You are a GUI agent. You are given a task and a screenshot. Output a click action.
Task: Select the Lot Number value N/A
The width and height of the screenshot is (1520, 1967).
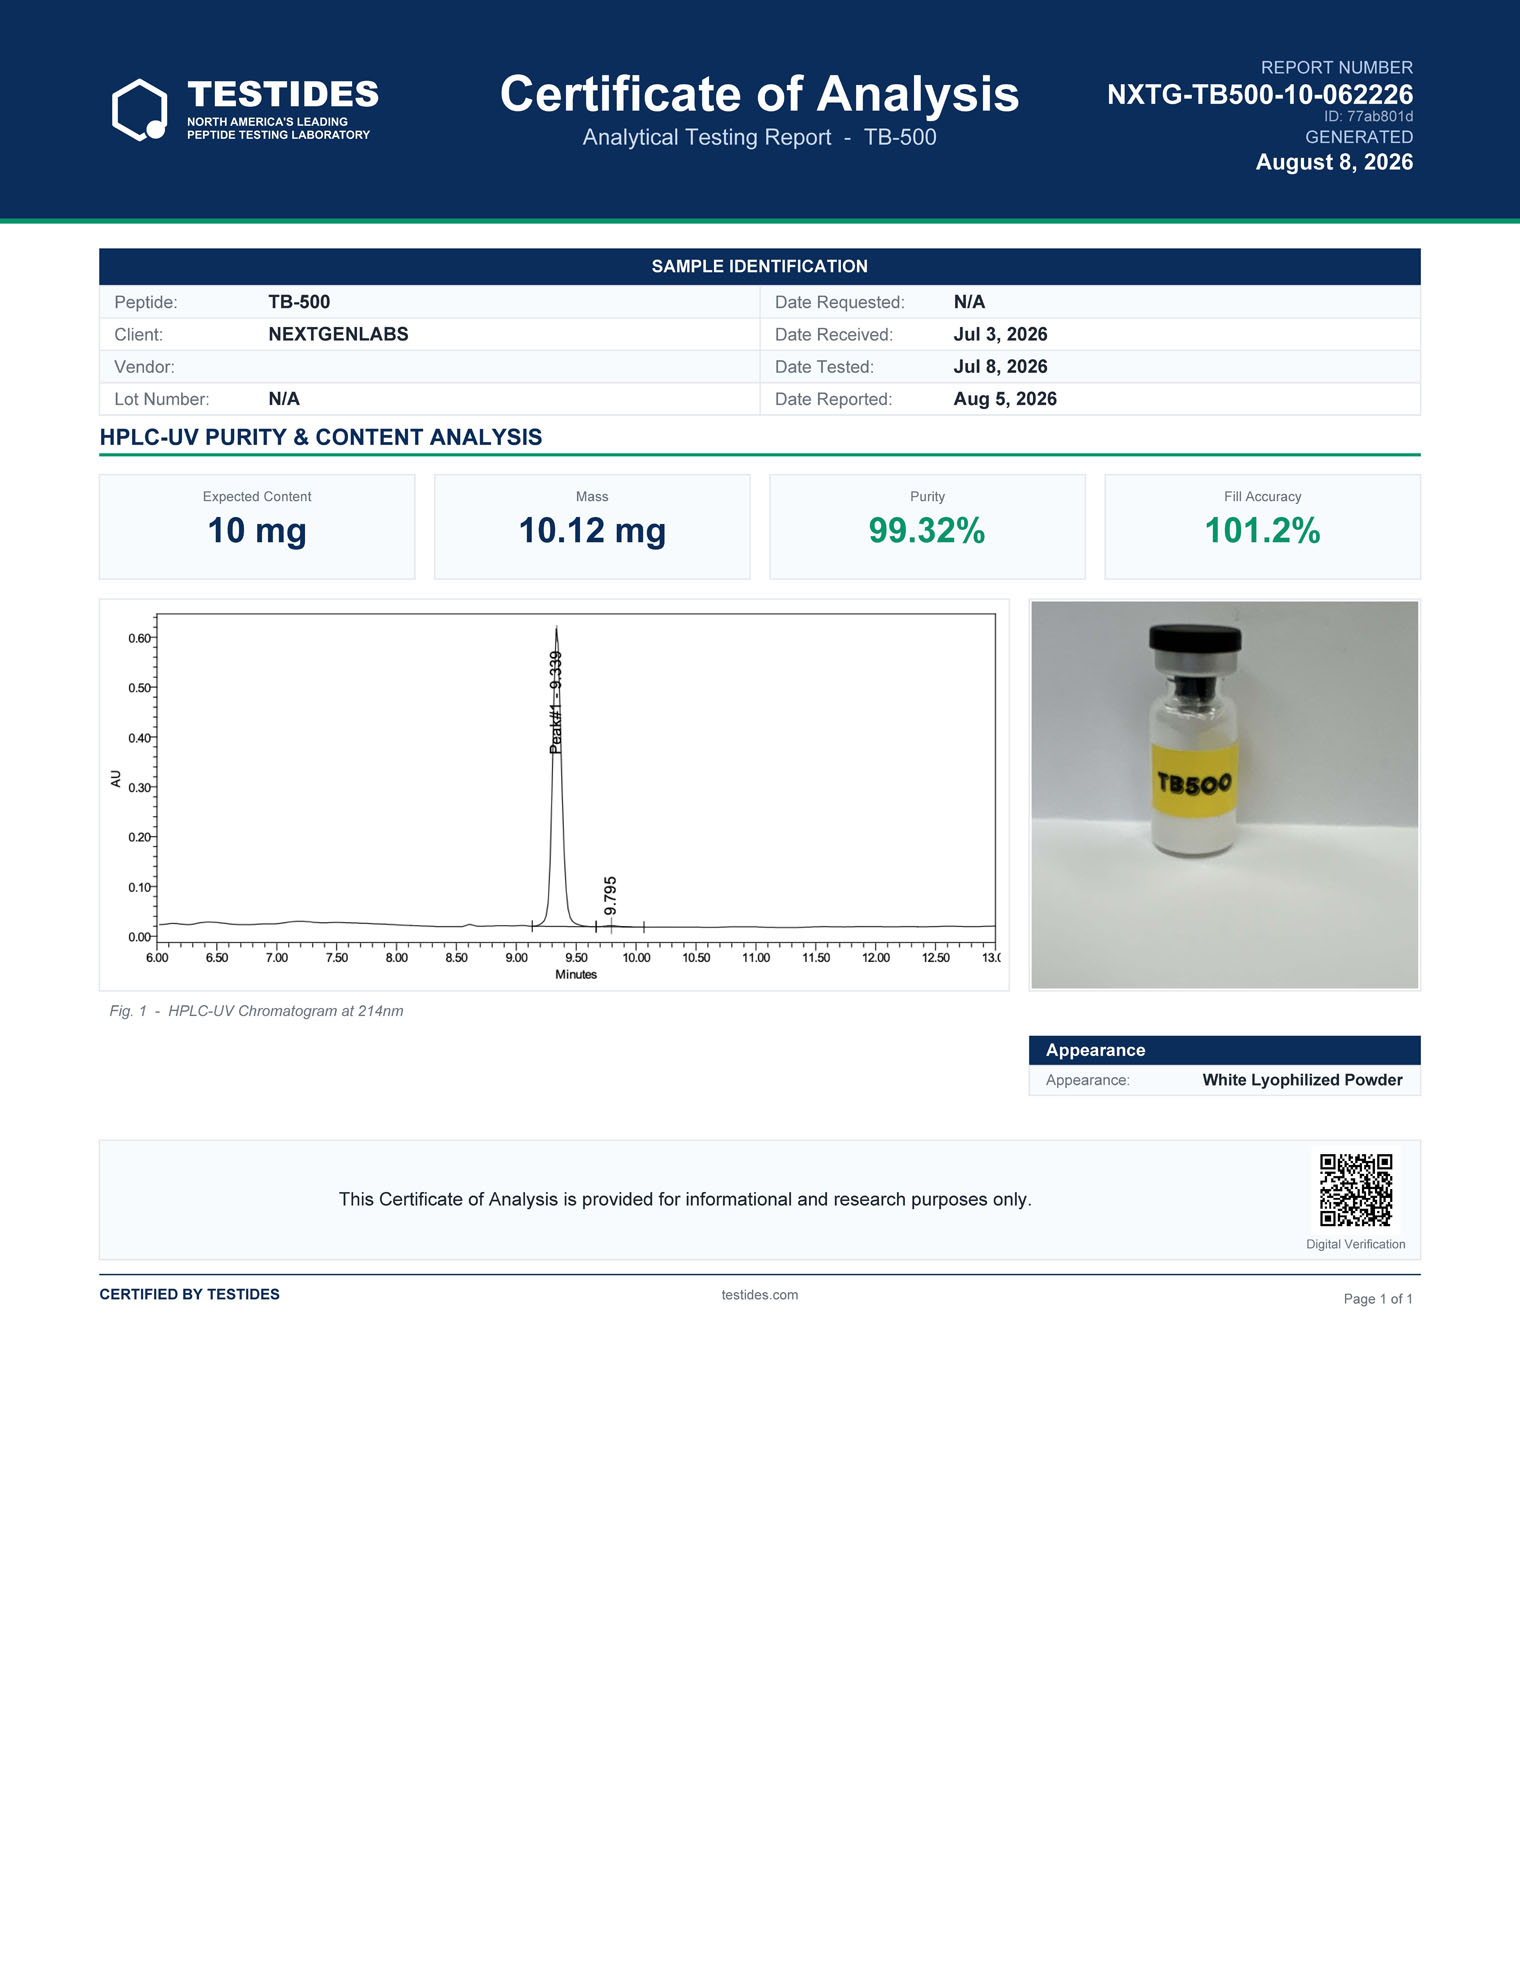click(284, 399)
